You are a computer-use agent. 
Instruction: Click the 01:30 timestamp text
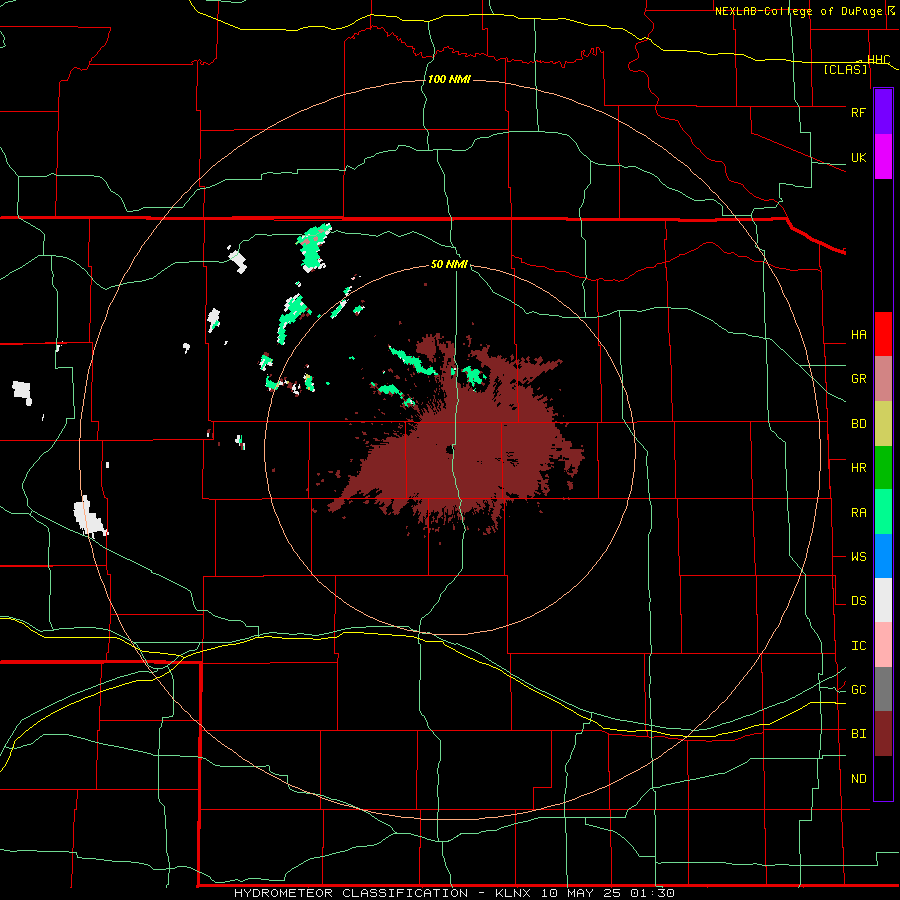tap(651, 893)
